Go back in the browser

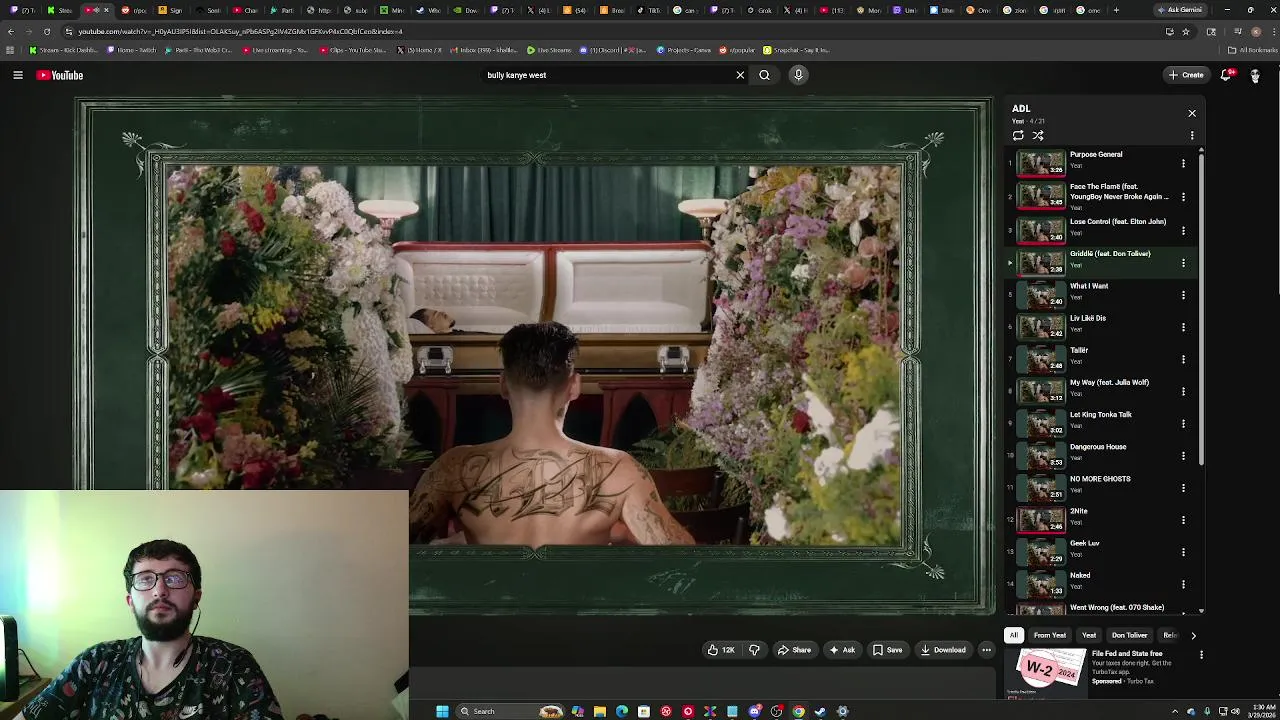[x=10, y=31]
